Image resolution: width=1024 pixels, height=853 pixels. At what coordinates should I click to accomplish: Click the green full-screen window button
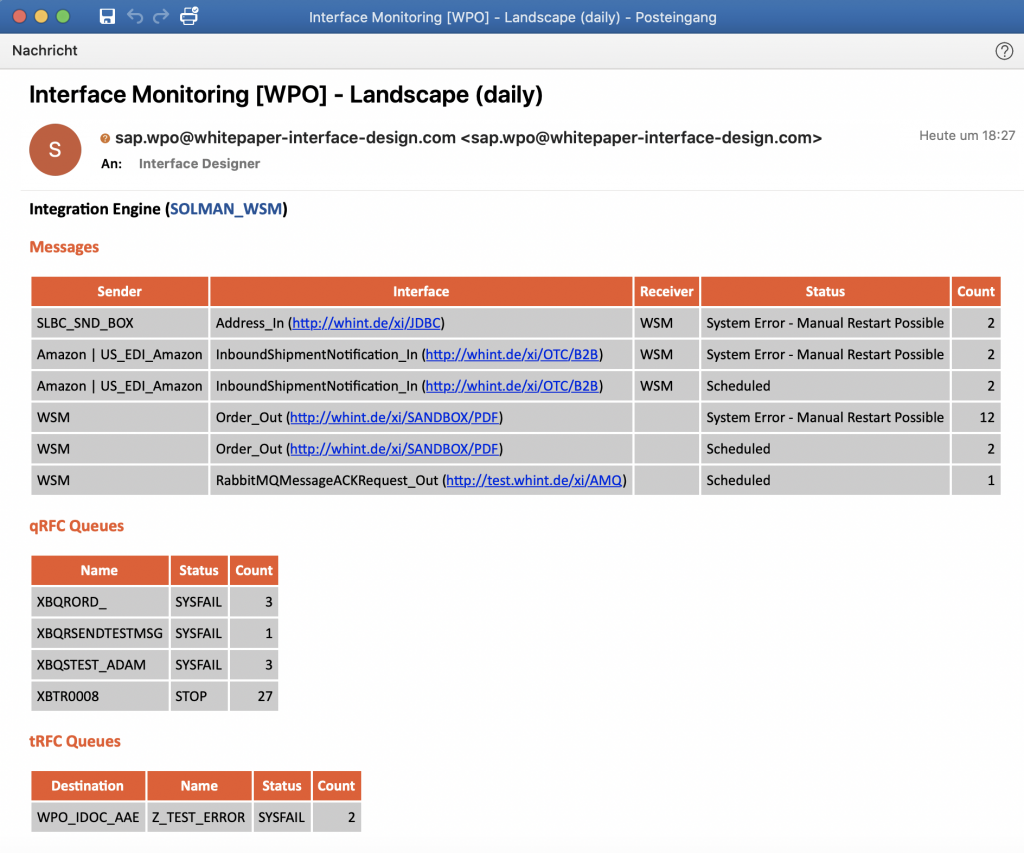tap(63, 17)
